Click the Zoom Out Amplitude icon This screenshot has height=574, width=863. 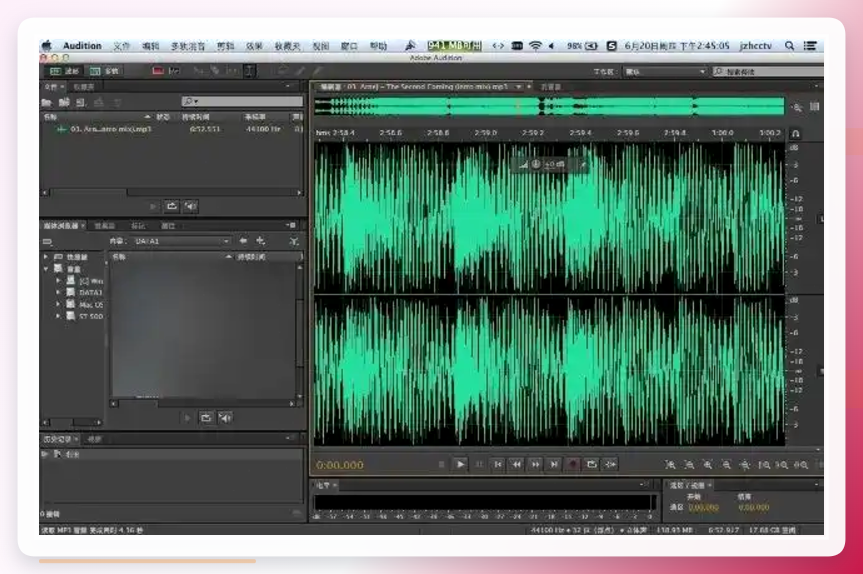tap(689, 465)
